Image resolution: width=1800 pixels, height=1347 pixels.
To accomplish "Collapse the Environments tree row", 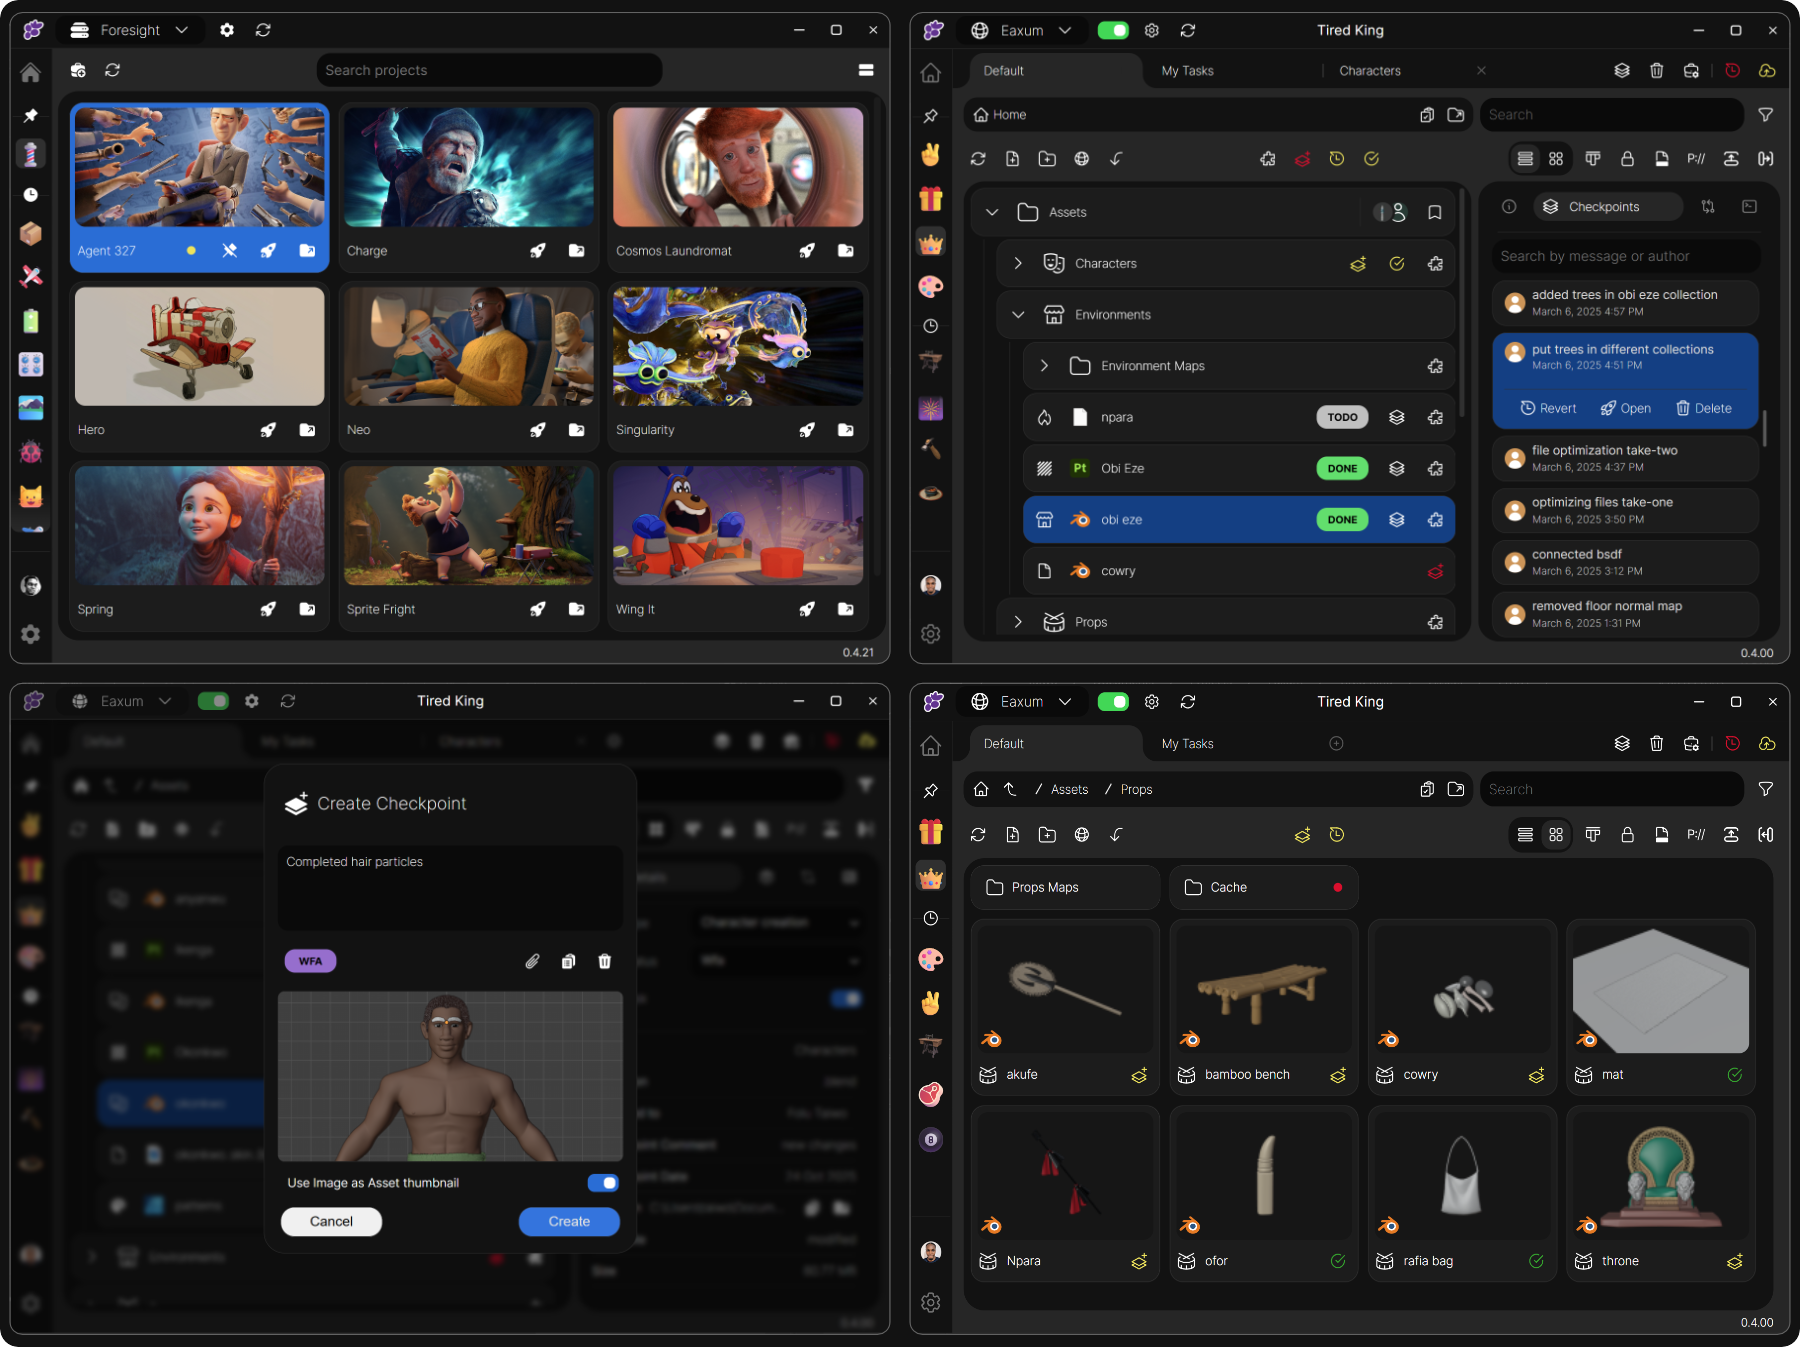I will point(1018,315).
